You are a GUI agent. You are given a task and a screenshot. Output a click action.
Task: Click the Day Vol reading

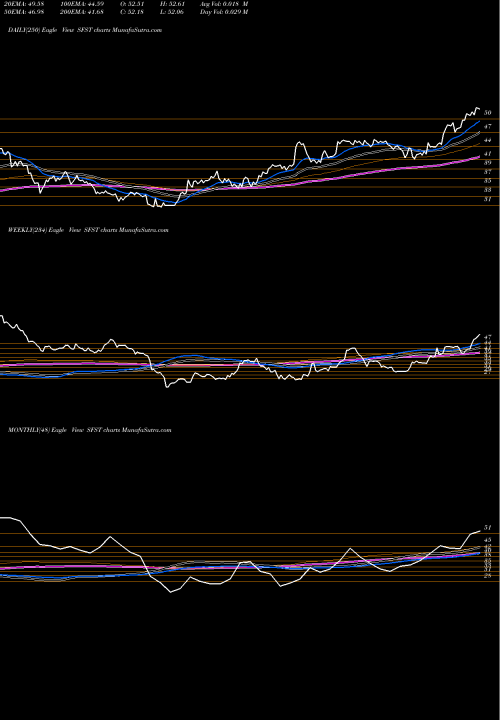(x=224, y=12)
